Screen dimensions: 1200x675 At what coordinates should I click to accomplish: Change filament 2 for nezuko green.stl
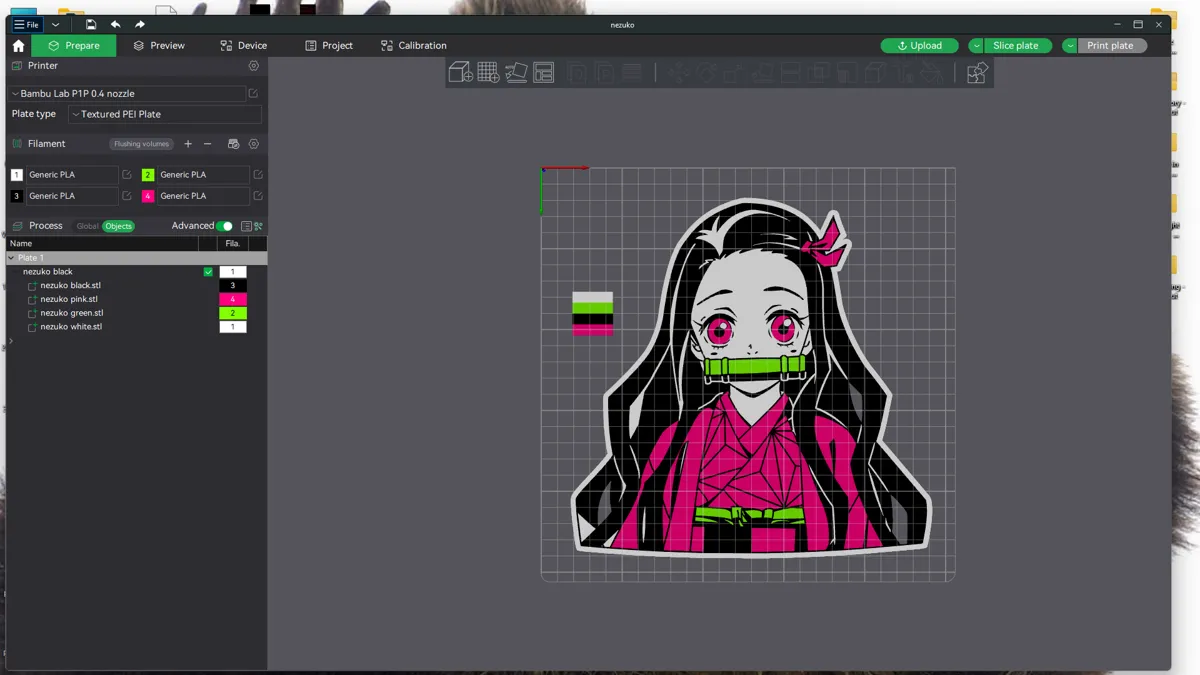[x=233, y=313]
